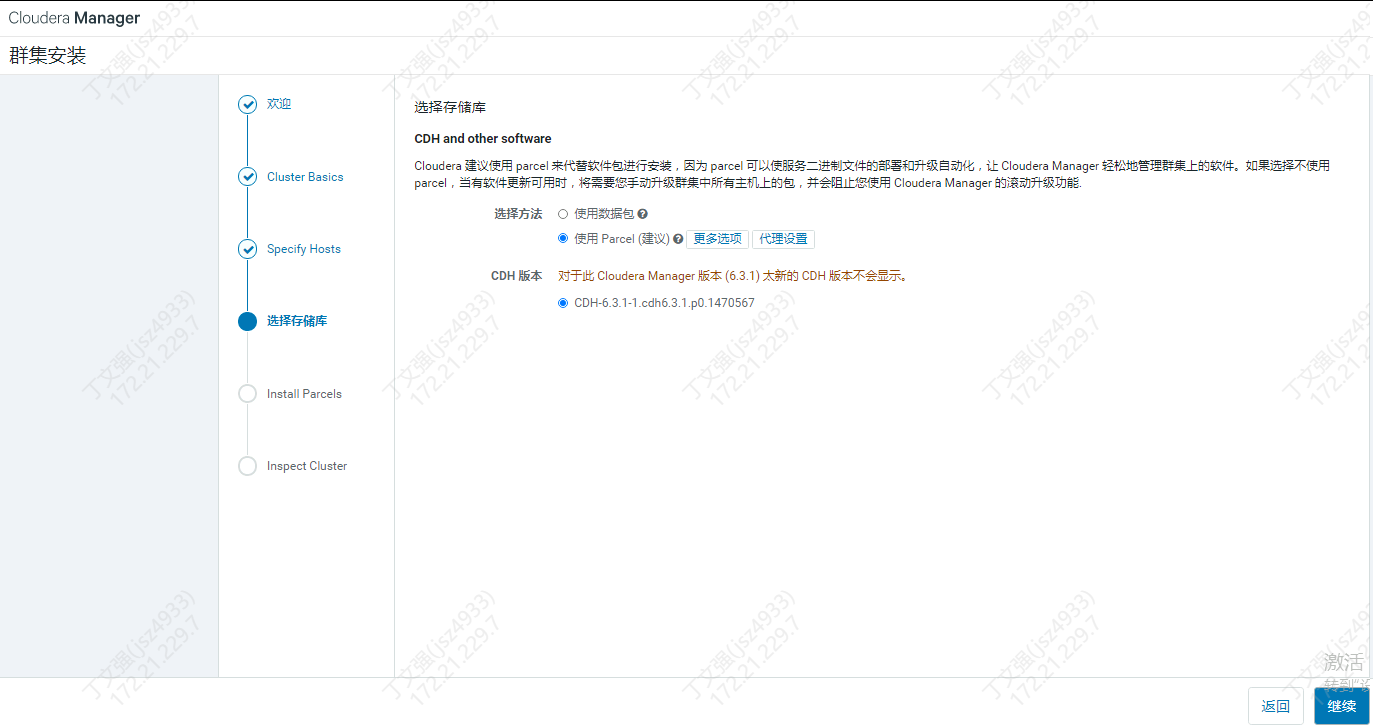Click the checkmark icon beside Cluster Basics
1373x725 pixels.
pyautogui.click(x=247, y=177)
